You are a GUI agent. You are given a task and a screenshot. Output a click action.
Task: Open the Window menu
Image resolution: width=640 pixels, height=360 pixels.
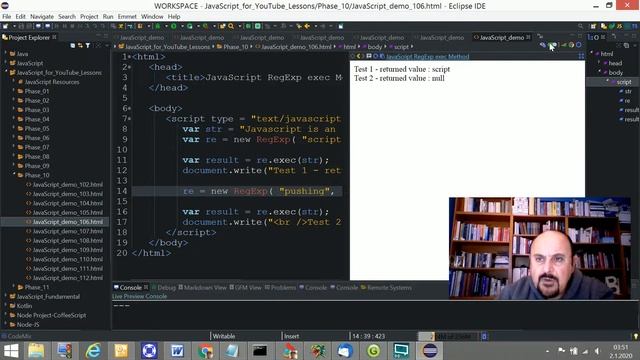point(152,16)
